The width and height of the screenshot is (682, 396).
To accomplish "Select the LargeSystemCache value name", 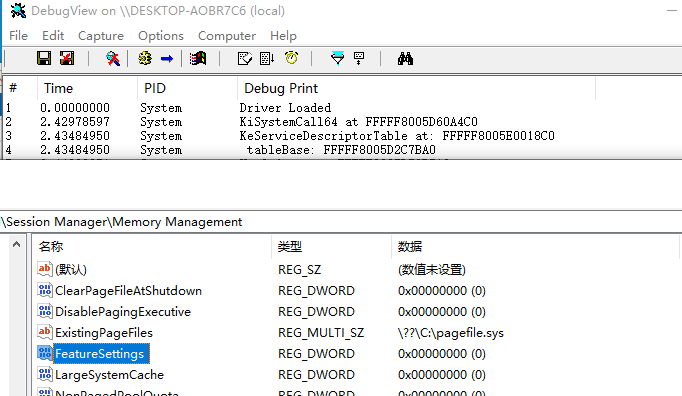I will click(109, 375).
